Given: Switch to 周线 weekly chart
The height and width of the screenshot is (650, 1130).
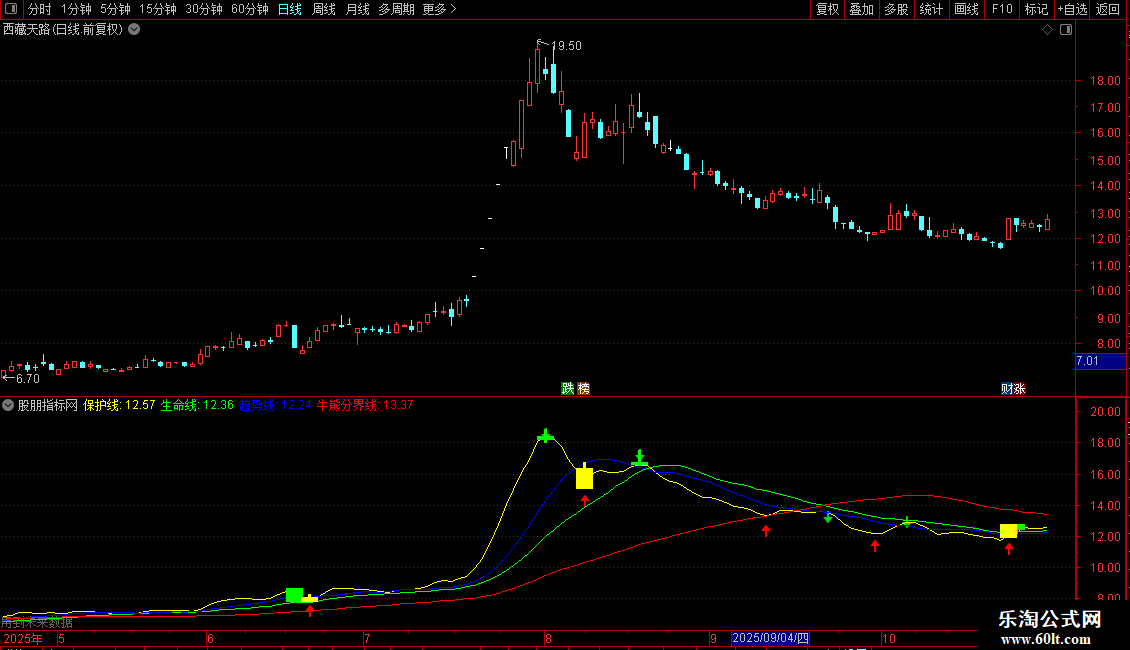Looking at the screenshot, I should coord(324,9).
